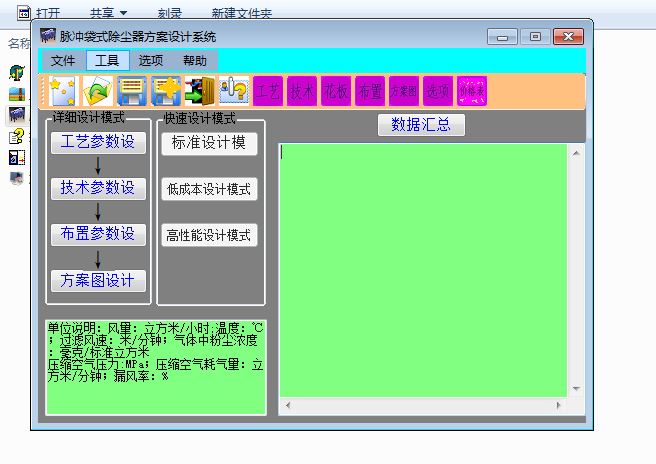Image resolution: width=656 pixels, height=464 pixels.
Task: Click inside the green data summary text area
Action: (423, 270)
